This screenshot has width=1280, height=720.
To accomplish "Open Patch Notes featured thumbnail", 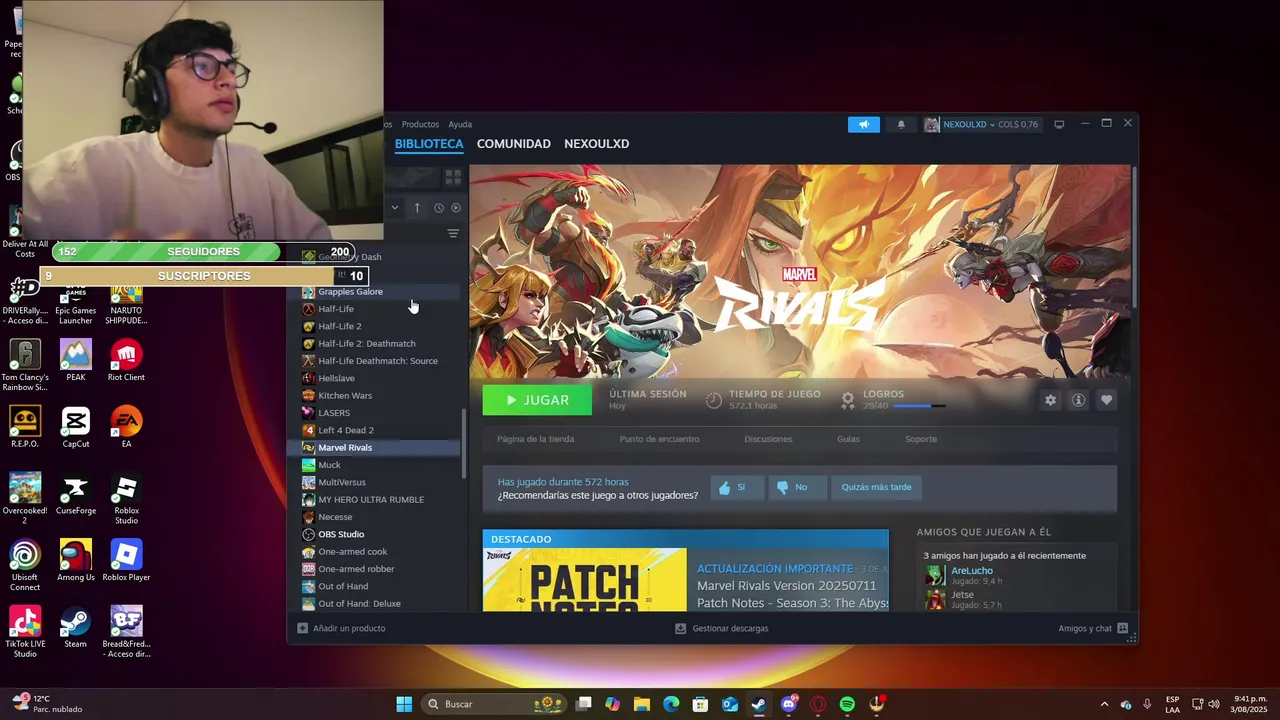I will coord(585,580).
